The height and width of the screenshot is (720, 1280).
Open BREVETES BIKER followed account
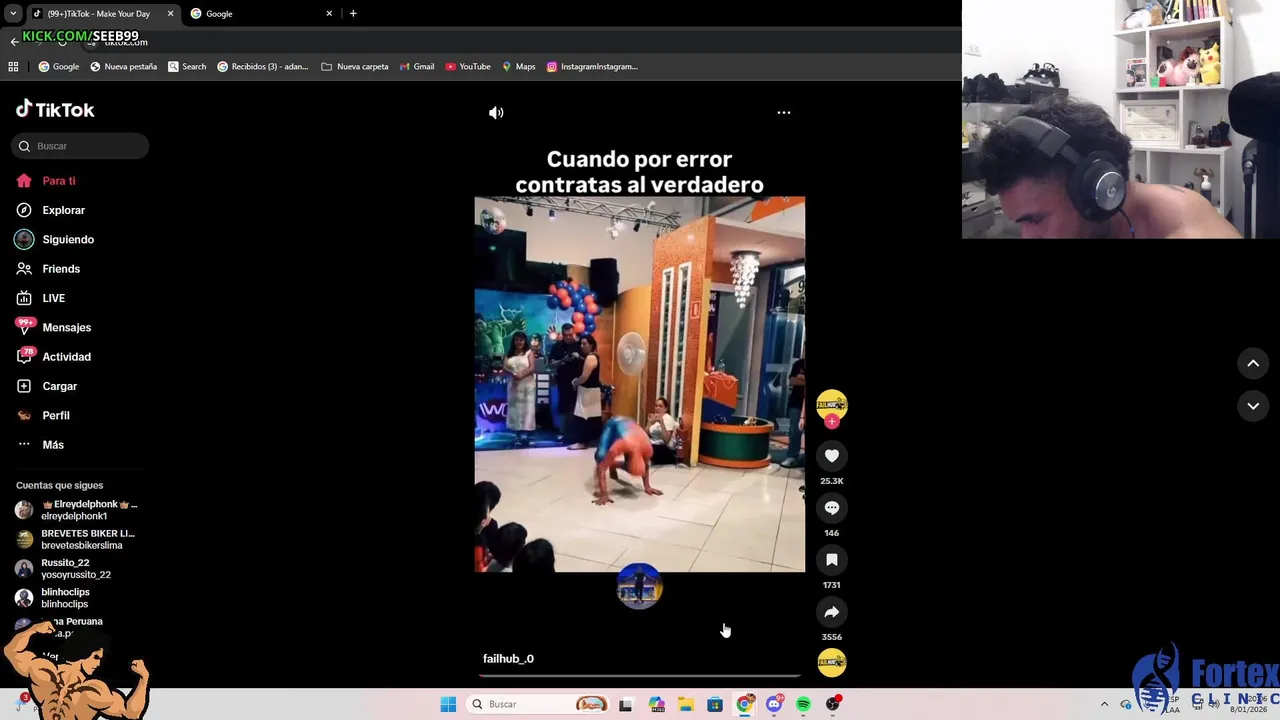tap(78, 539)
